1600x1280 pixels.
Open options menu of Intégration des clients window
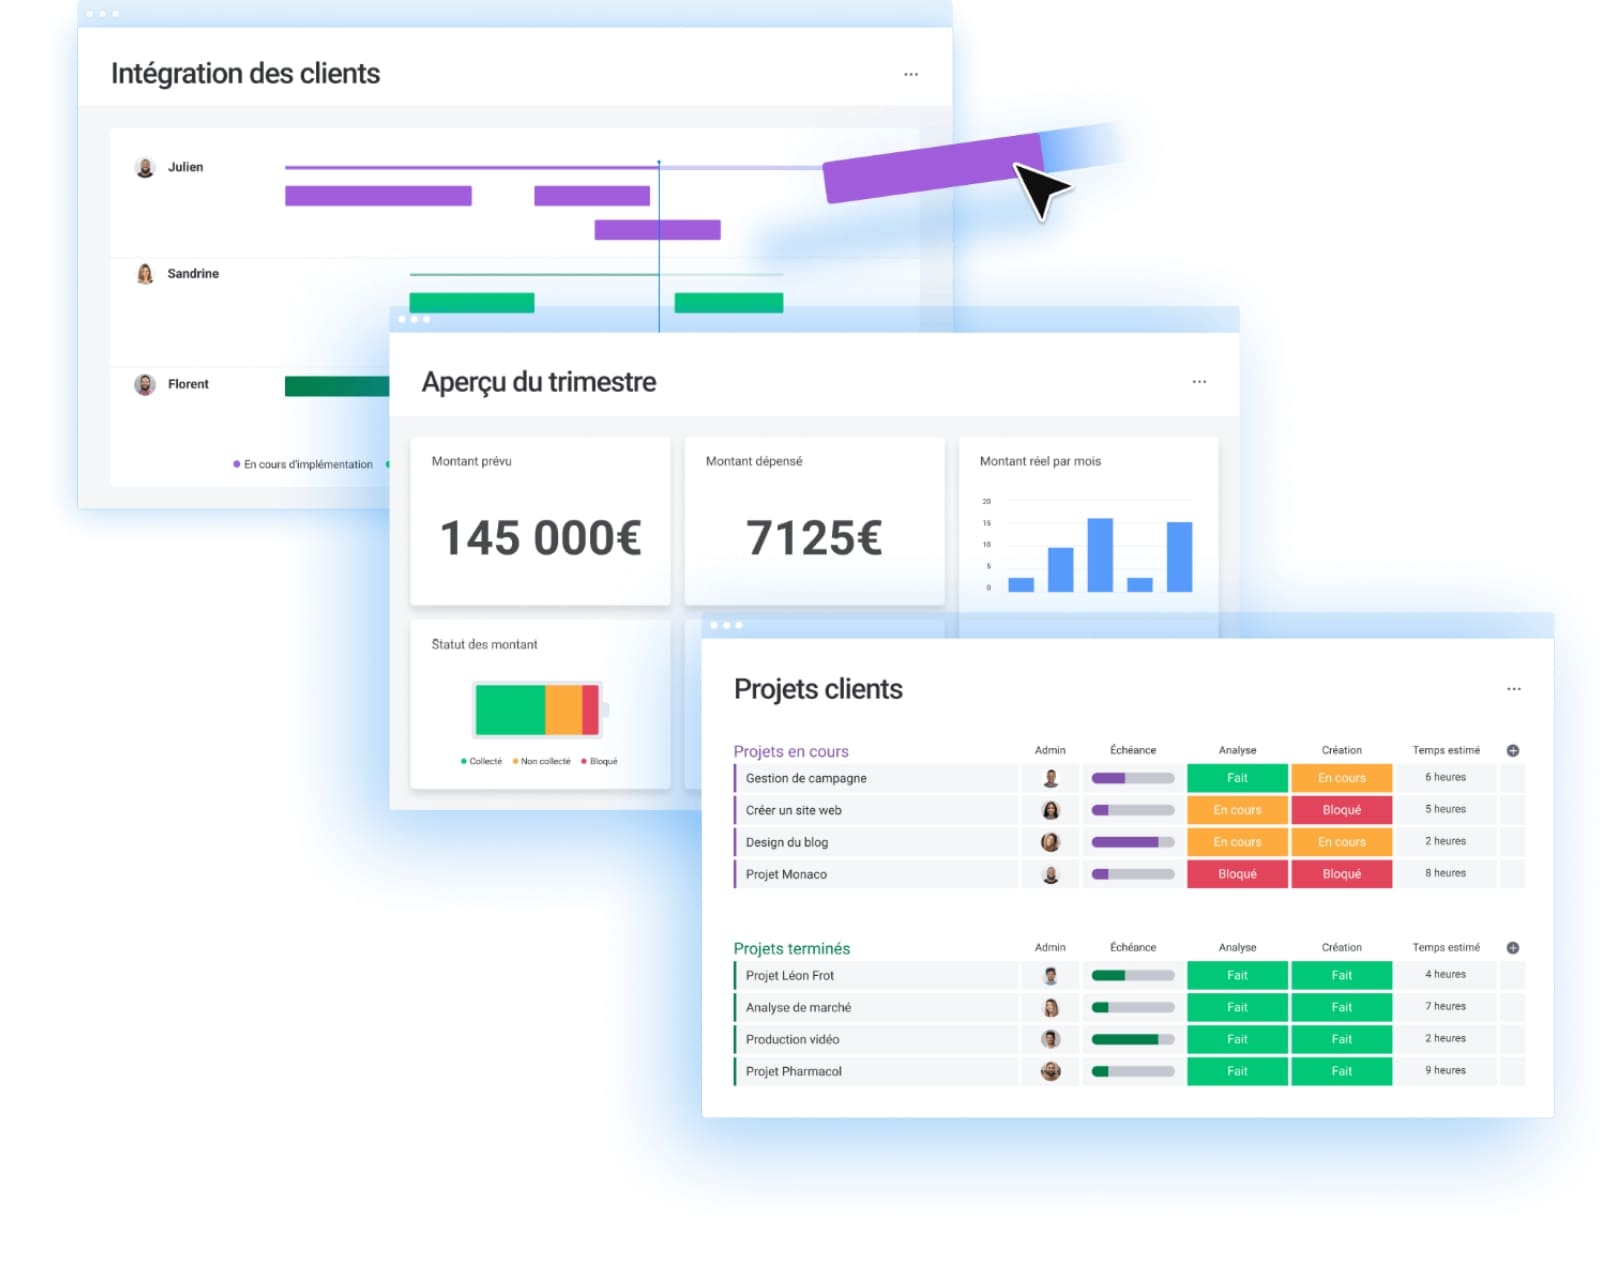click(x=910, y=74)
